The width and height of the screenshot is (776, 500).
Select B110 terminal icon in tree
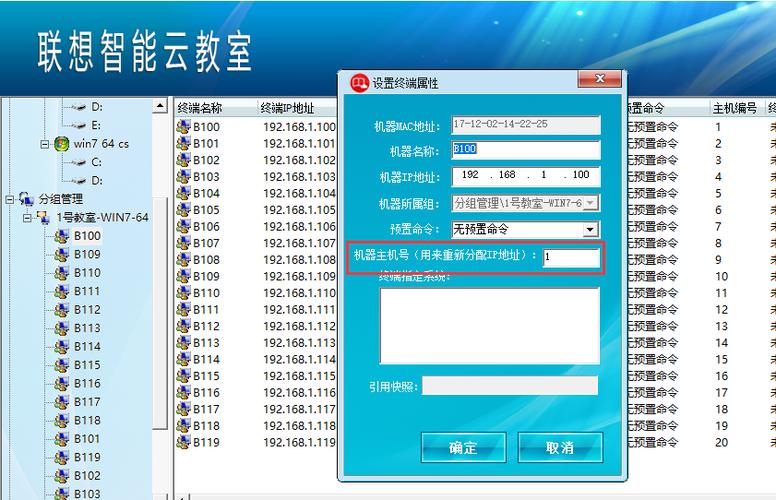tap(62, 273)
